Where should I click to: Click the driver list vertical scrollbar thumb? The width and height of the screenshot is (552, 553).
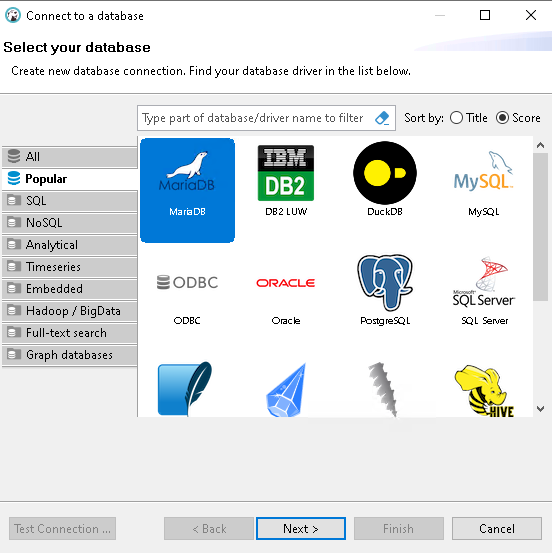click(540, 227)
